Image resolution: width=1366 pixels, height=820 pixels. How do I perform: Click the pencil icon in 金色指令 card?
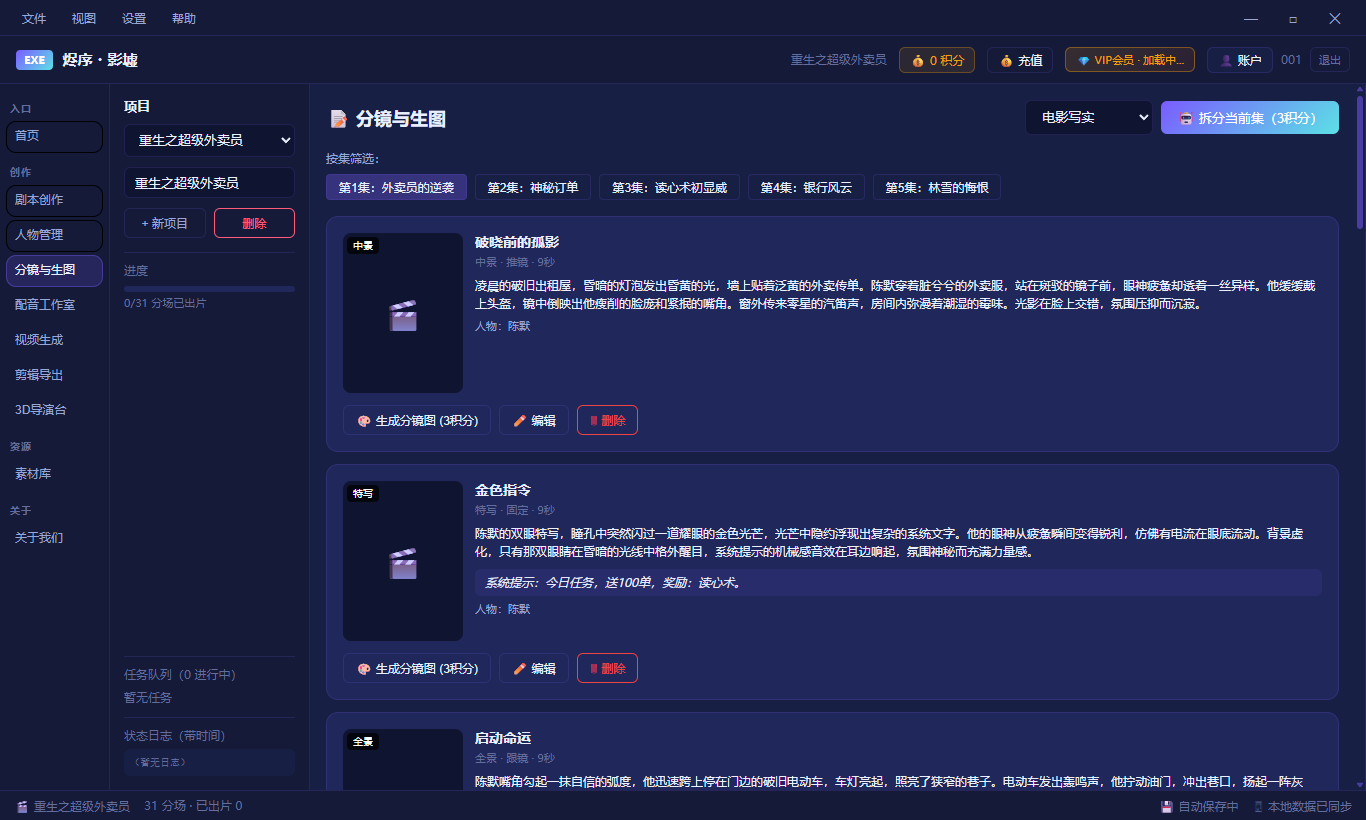(519, 669)
